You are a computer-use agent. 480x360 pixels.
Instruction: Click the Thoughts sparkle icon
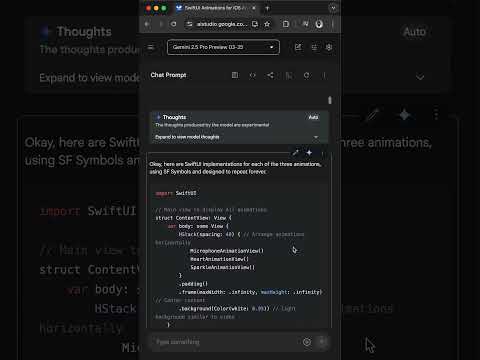tap(158, 117)
